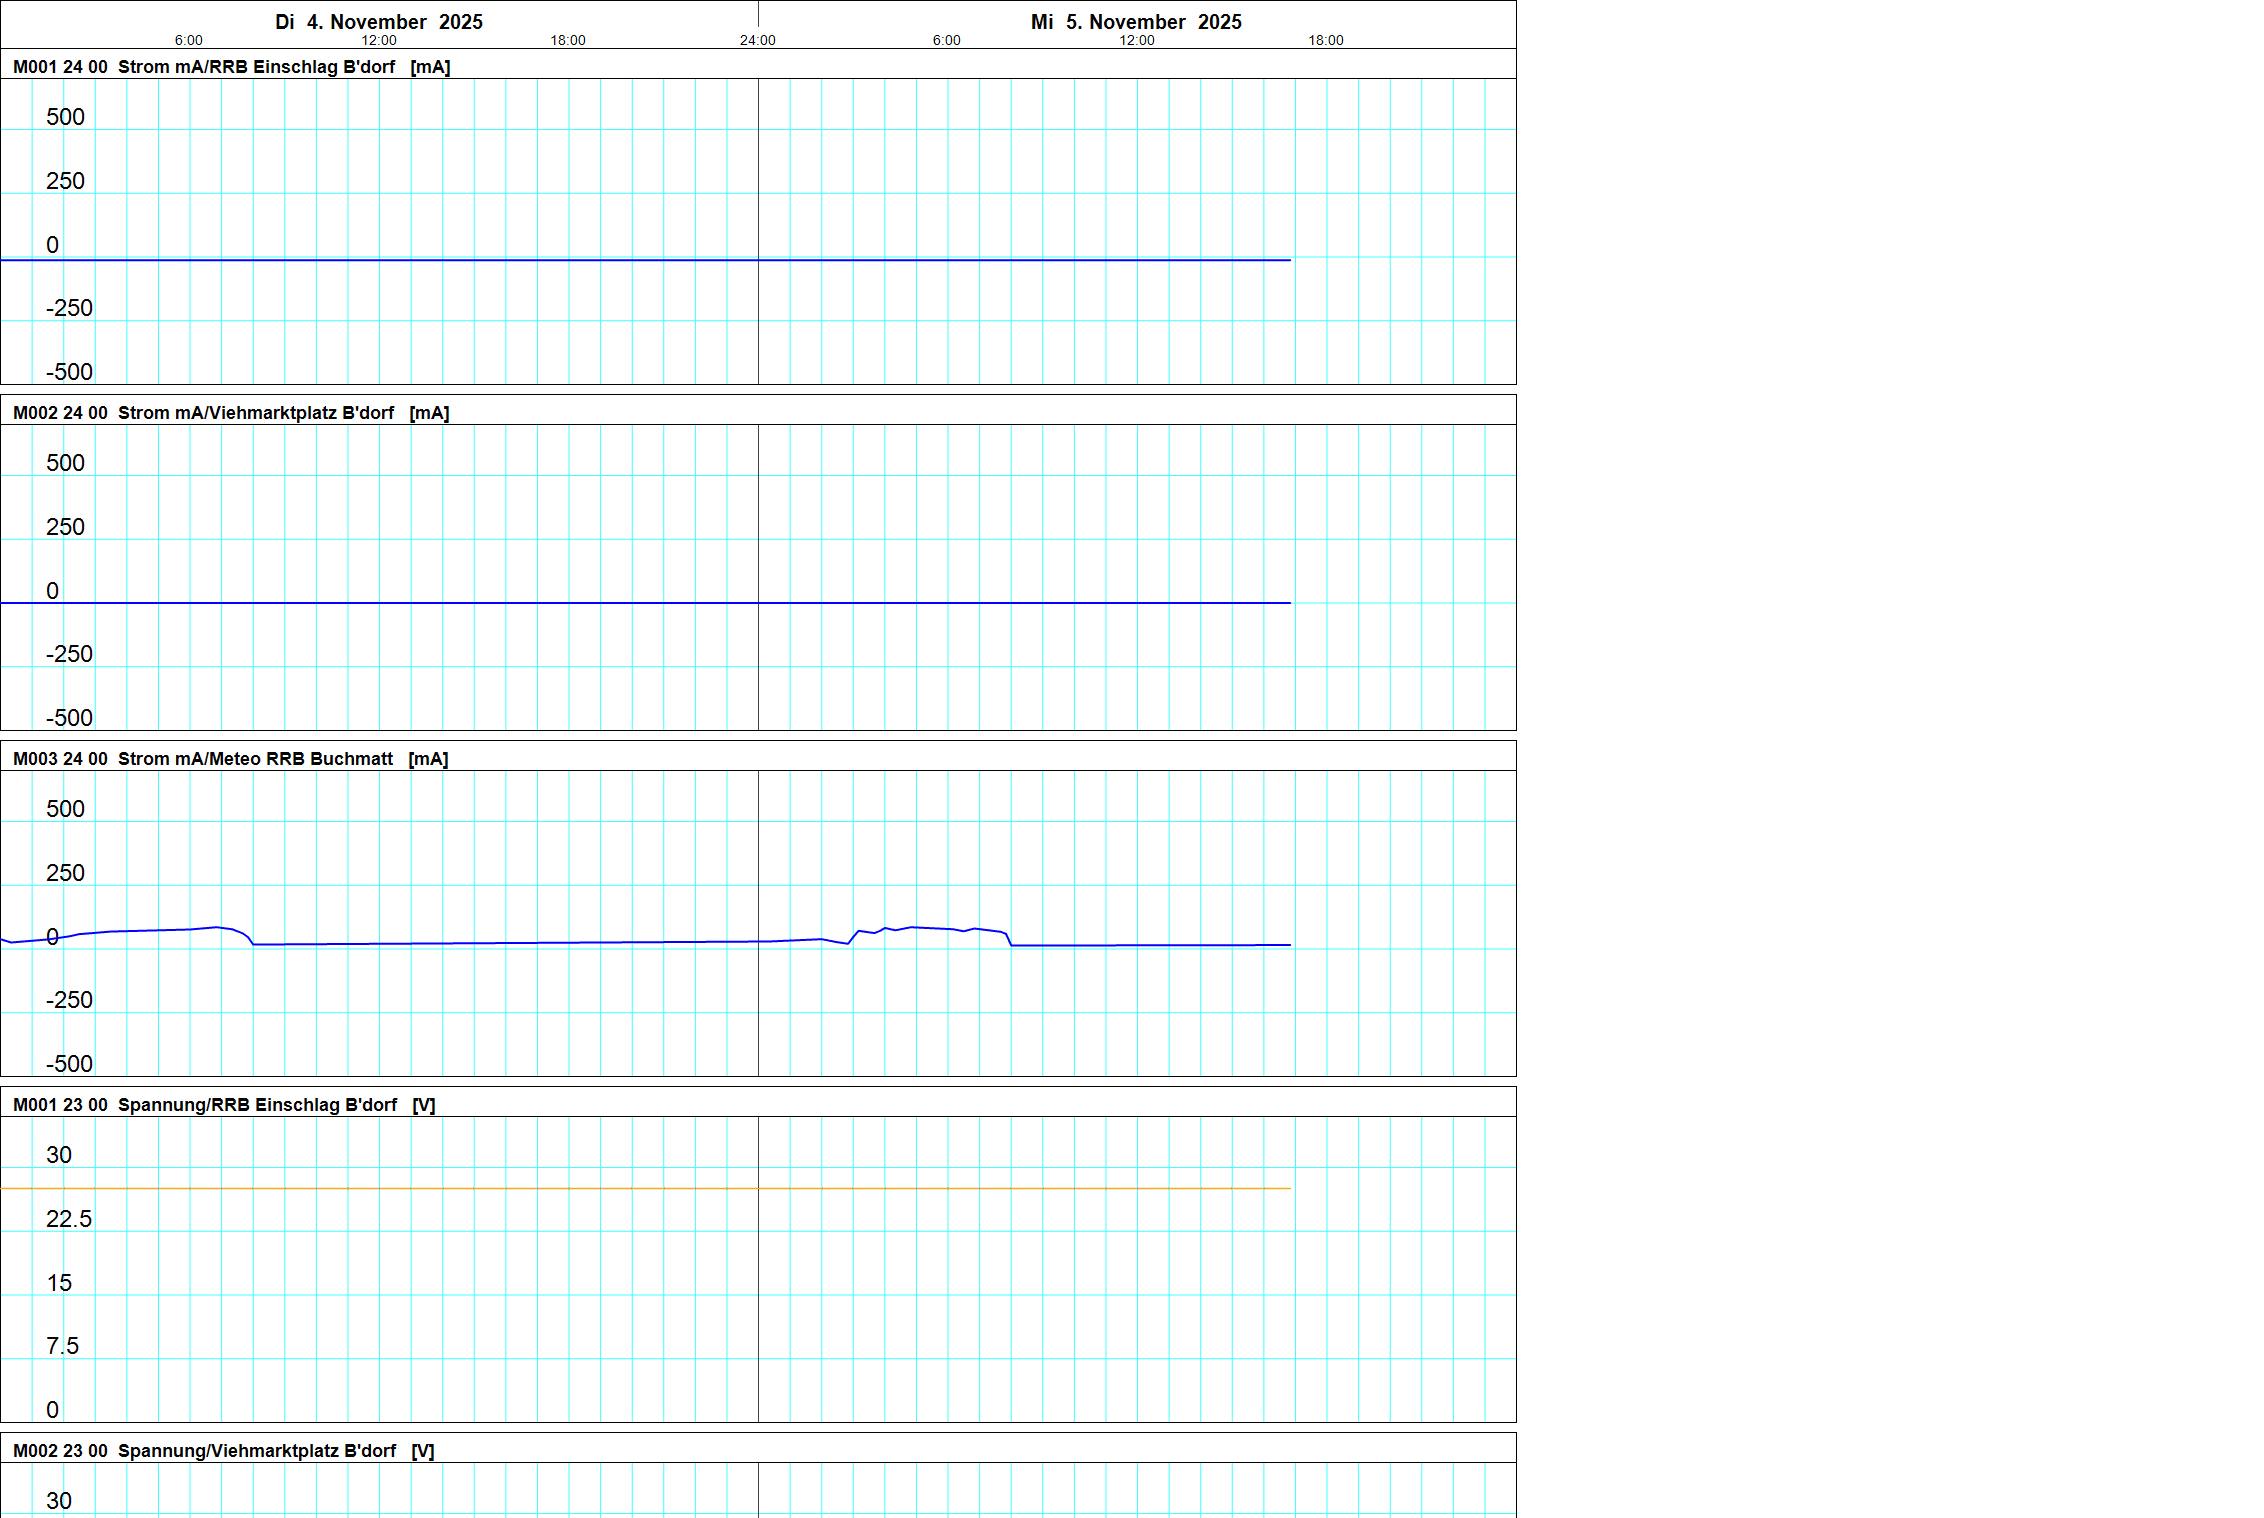The height and width of the screenshot is (1518, 2264).
Task: Click the first day's 12:00 time label
Action: 379,41
